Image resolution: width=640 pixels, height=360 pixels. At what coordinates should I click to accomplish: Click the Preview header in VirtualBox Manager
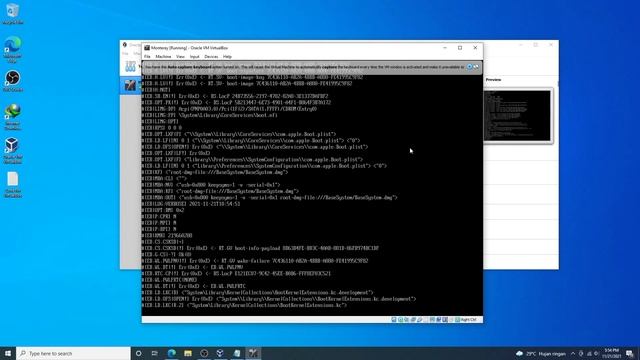coord(493,80)
